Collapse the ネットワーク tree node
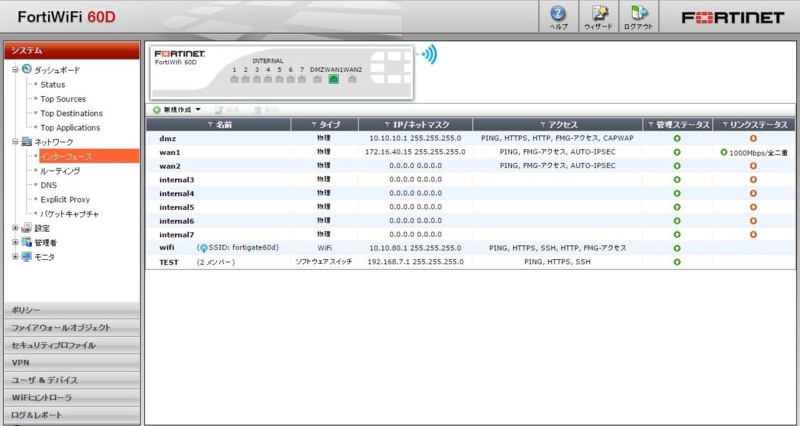Image resolution: width=800 pixels, height=426 pixels. coord(15,142)
